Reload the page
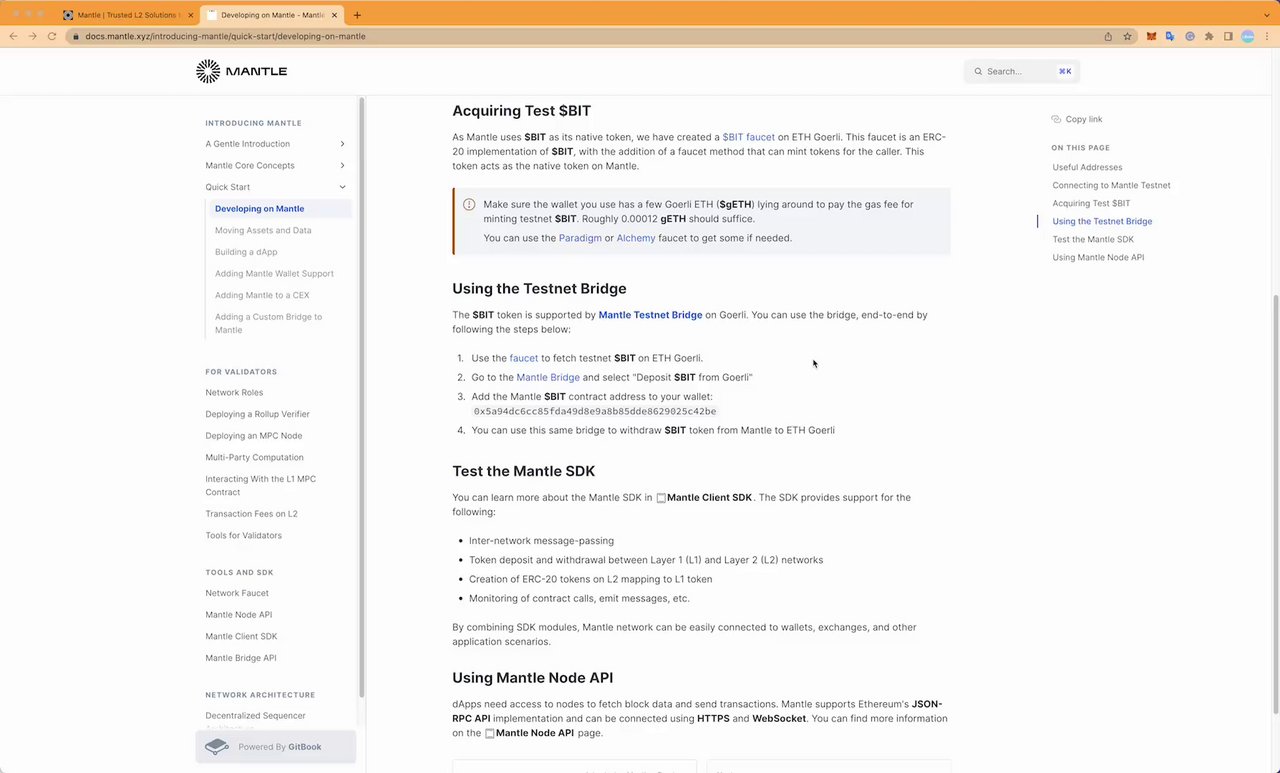 [x=52, y=36]
